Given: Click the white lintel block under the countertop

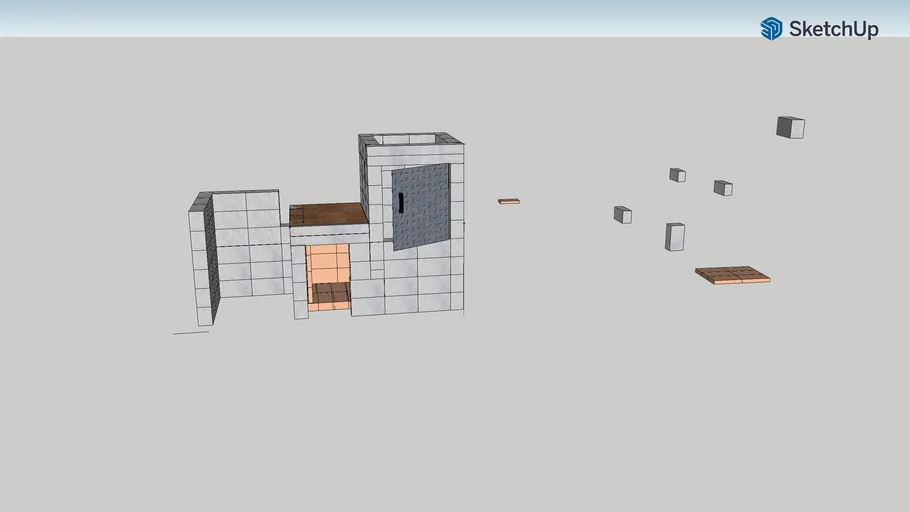Looking at the screenshot, I should point(328,233).
